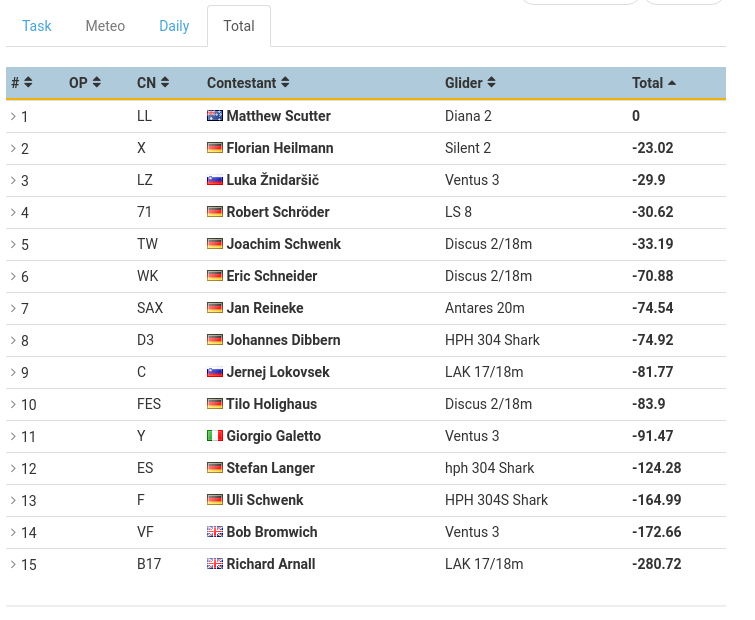Select contestant name Florian Heilmann
The width and height of the screenshot is (755, 620).
pos(280,148)
